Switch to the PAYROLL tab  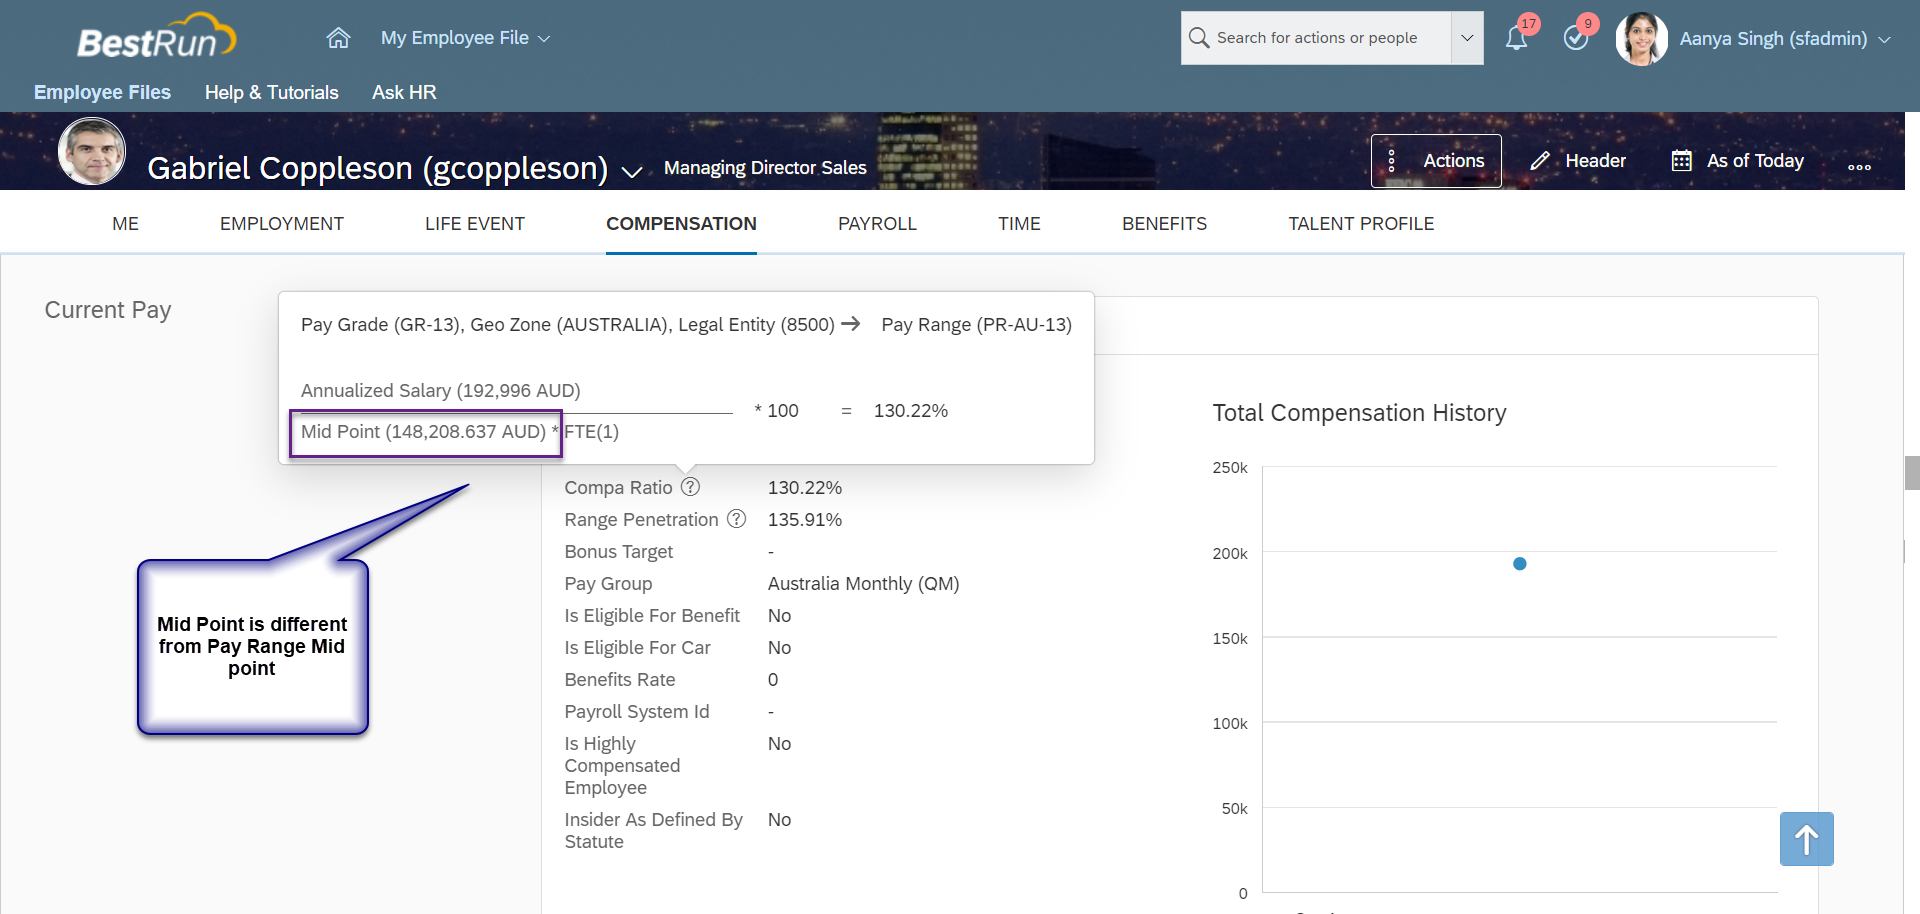pos(877,224)
